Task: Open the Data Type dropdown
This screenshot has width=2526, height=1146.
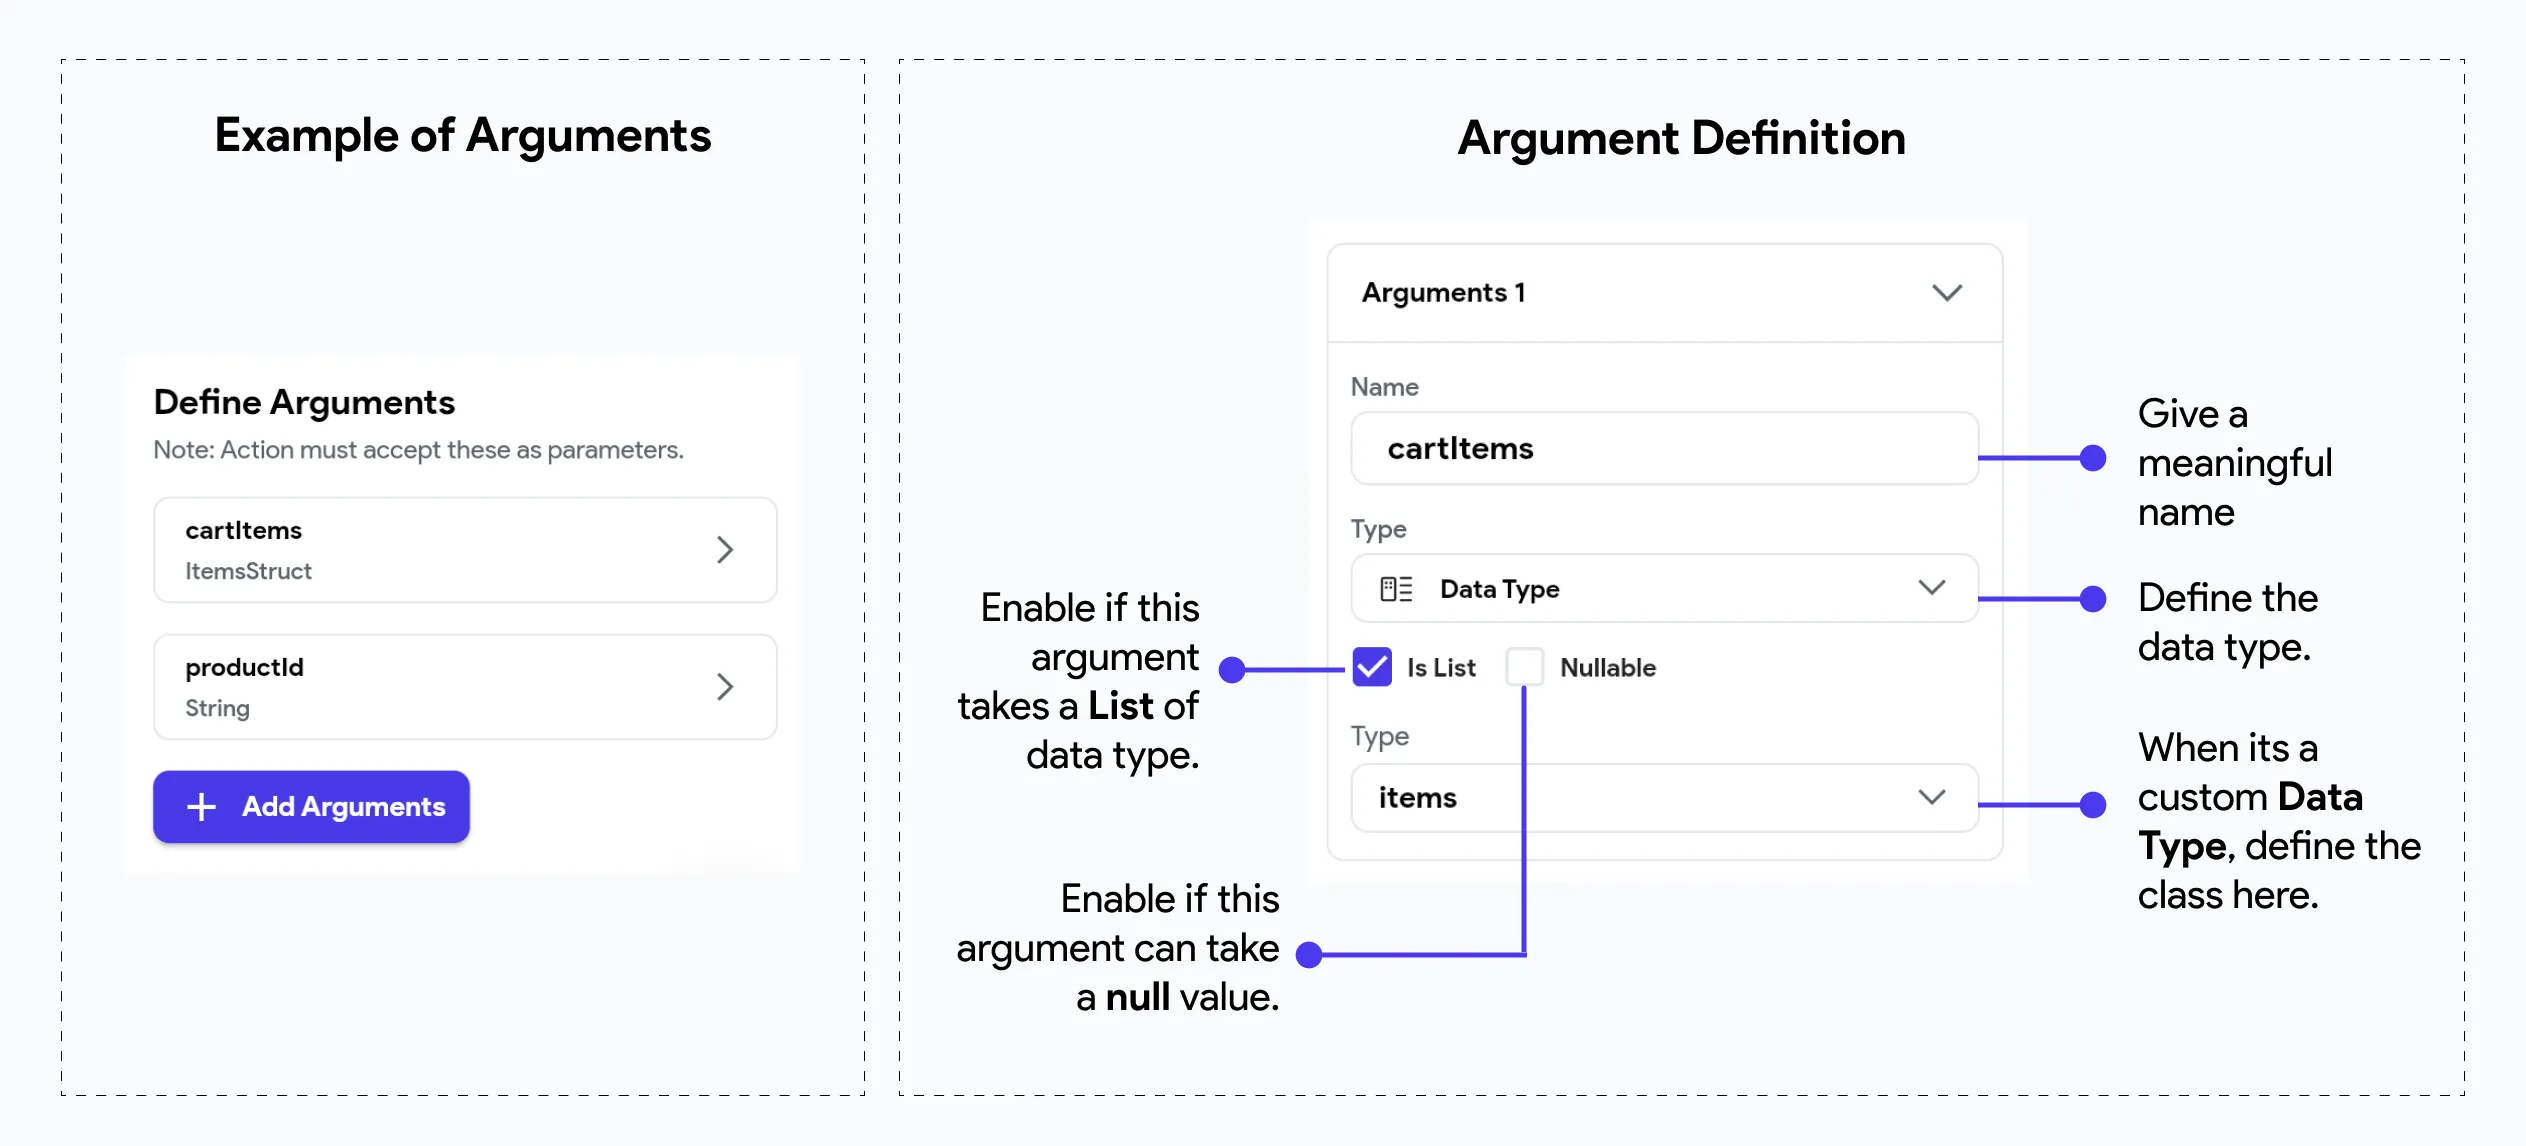Action: click(1665, 589)
